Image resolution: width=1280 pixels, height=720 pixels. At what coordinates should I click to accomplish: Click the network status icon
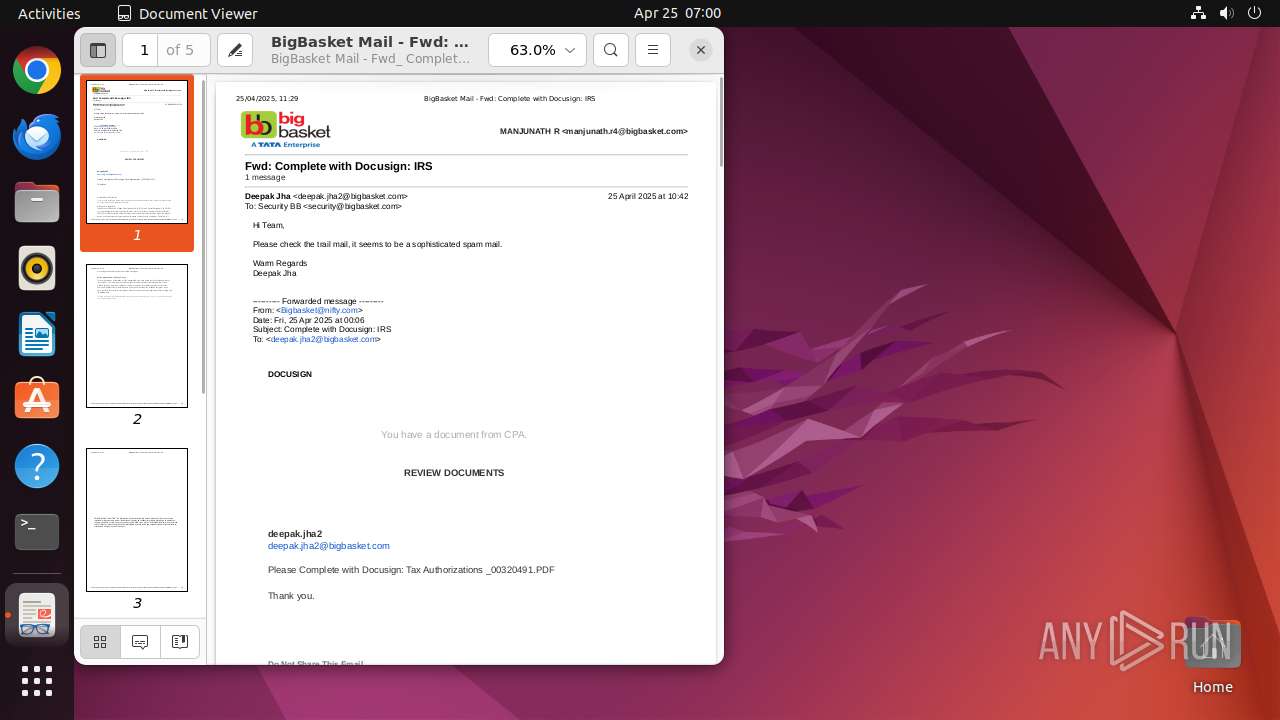point(1199,13)
